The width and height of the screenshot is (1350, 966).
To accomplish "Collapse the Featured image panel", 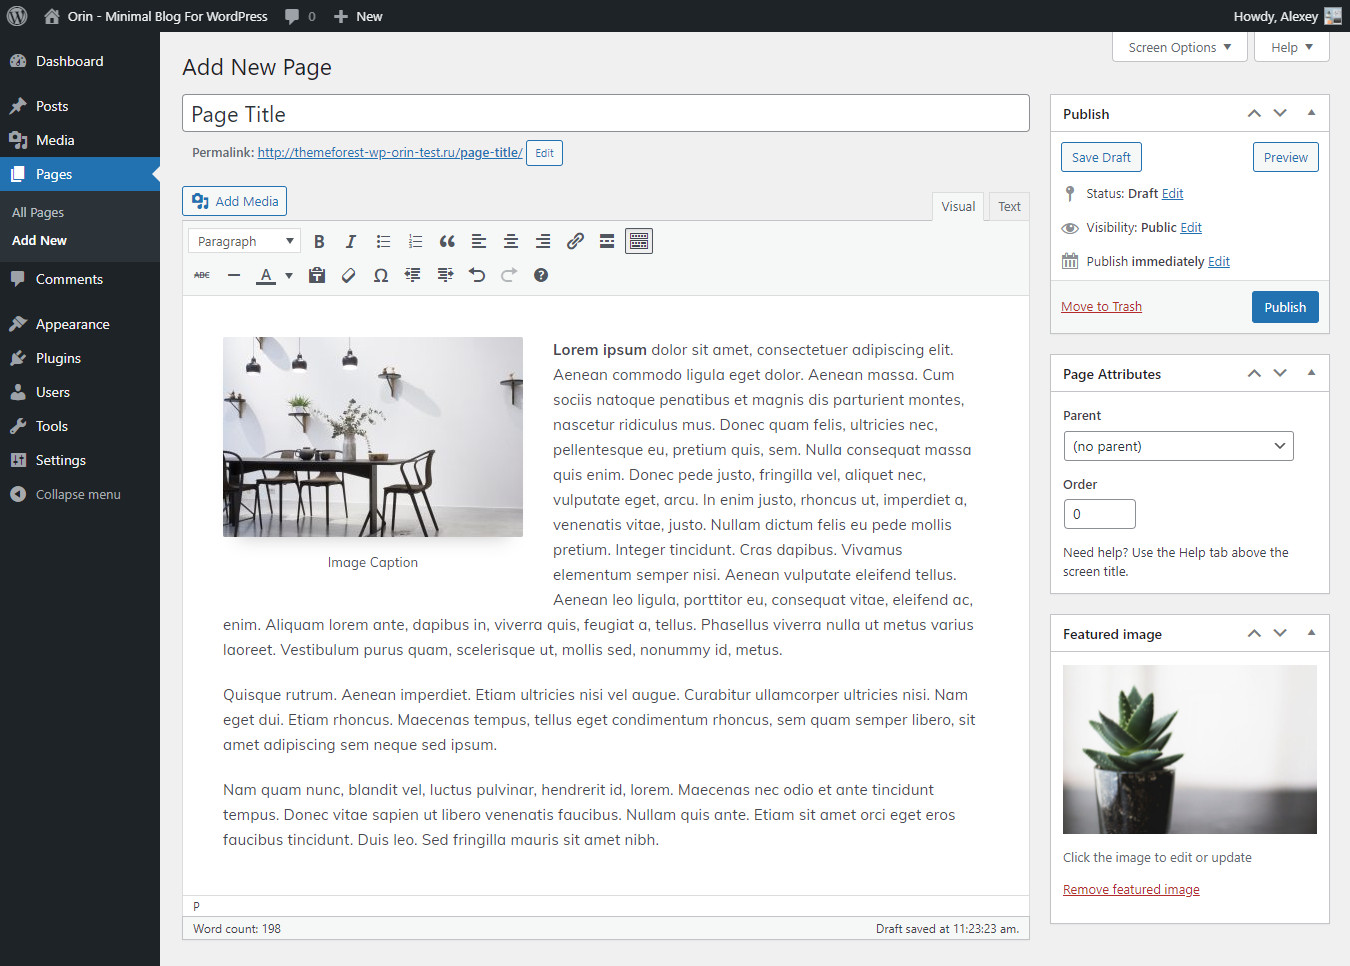I will pyautogui.click(x=1311, y=633).
